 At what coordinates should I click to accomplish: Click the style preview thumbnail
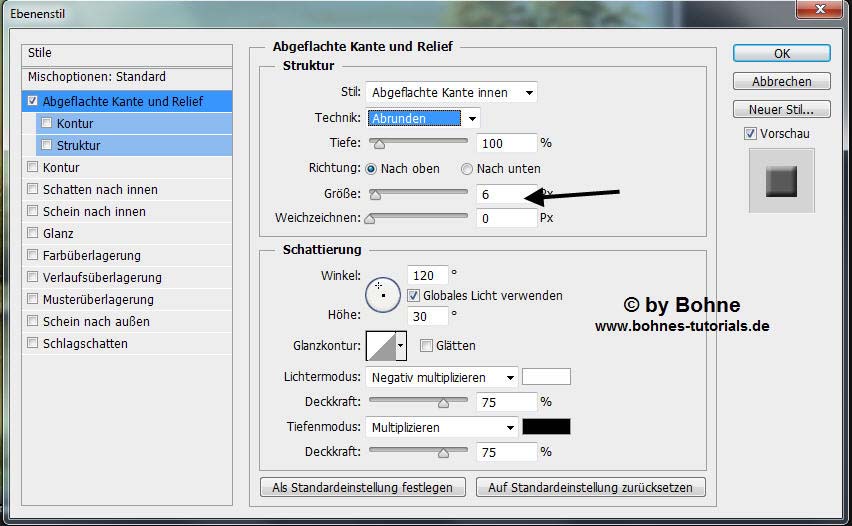click(781, 181)
